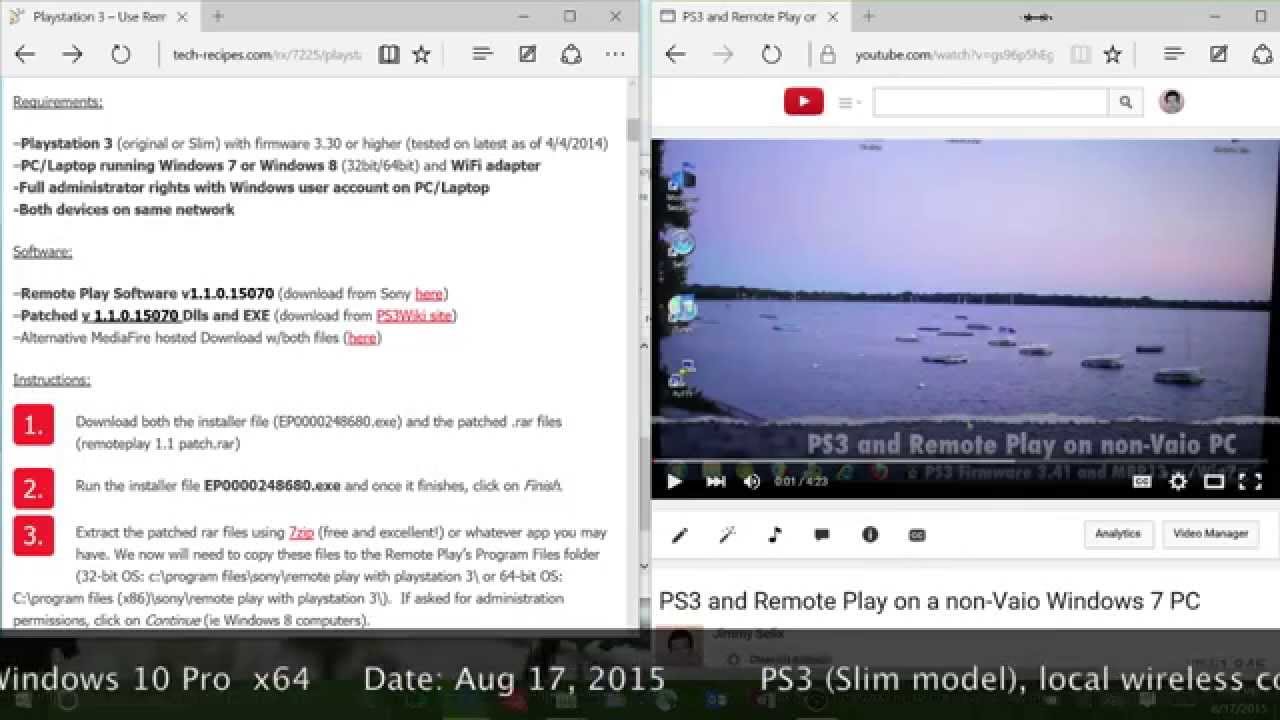Screen dimensions: 1280x720
Task: Open a new tab in YouTube window
Action: pyautogui.click(x=868, y=16)
